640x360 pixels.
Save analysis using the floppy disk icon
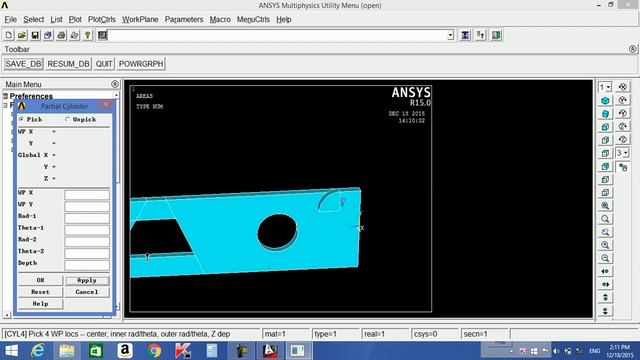35,35
